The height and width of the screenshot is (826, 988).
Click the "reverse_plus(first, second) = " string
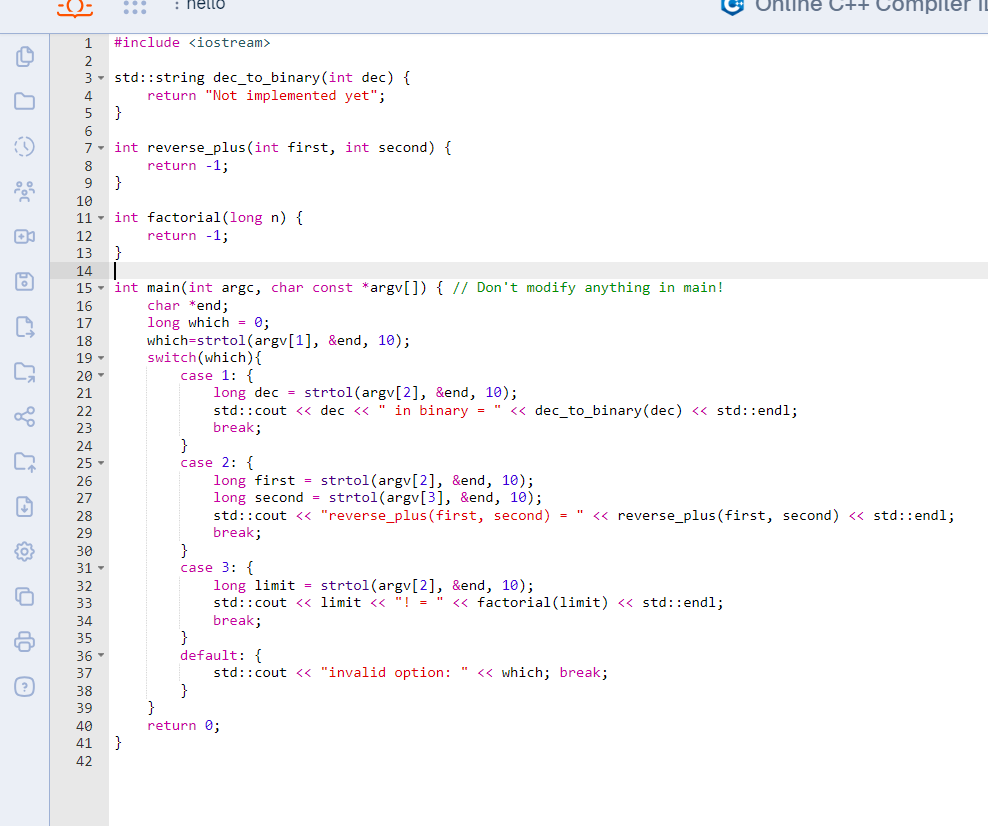452,516
